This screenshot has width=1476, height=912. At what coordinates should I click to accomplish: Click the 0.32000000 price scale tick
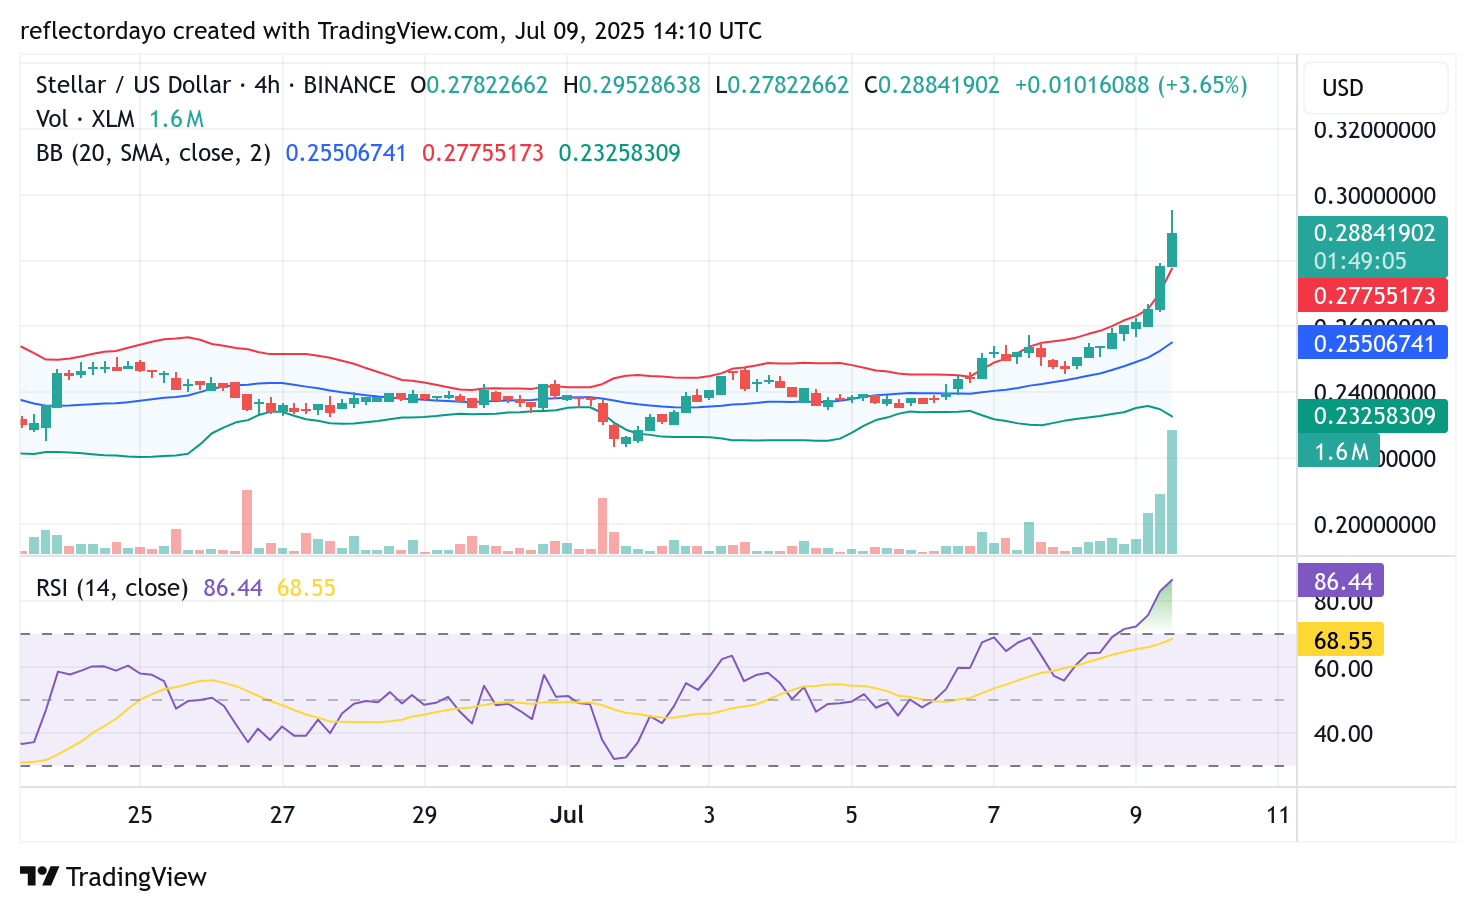[1374, 130]
